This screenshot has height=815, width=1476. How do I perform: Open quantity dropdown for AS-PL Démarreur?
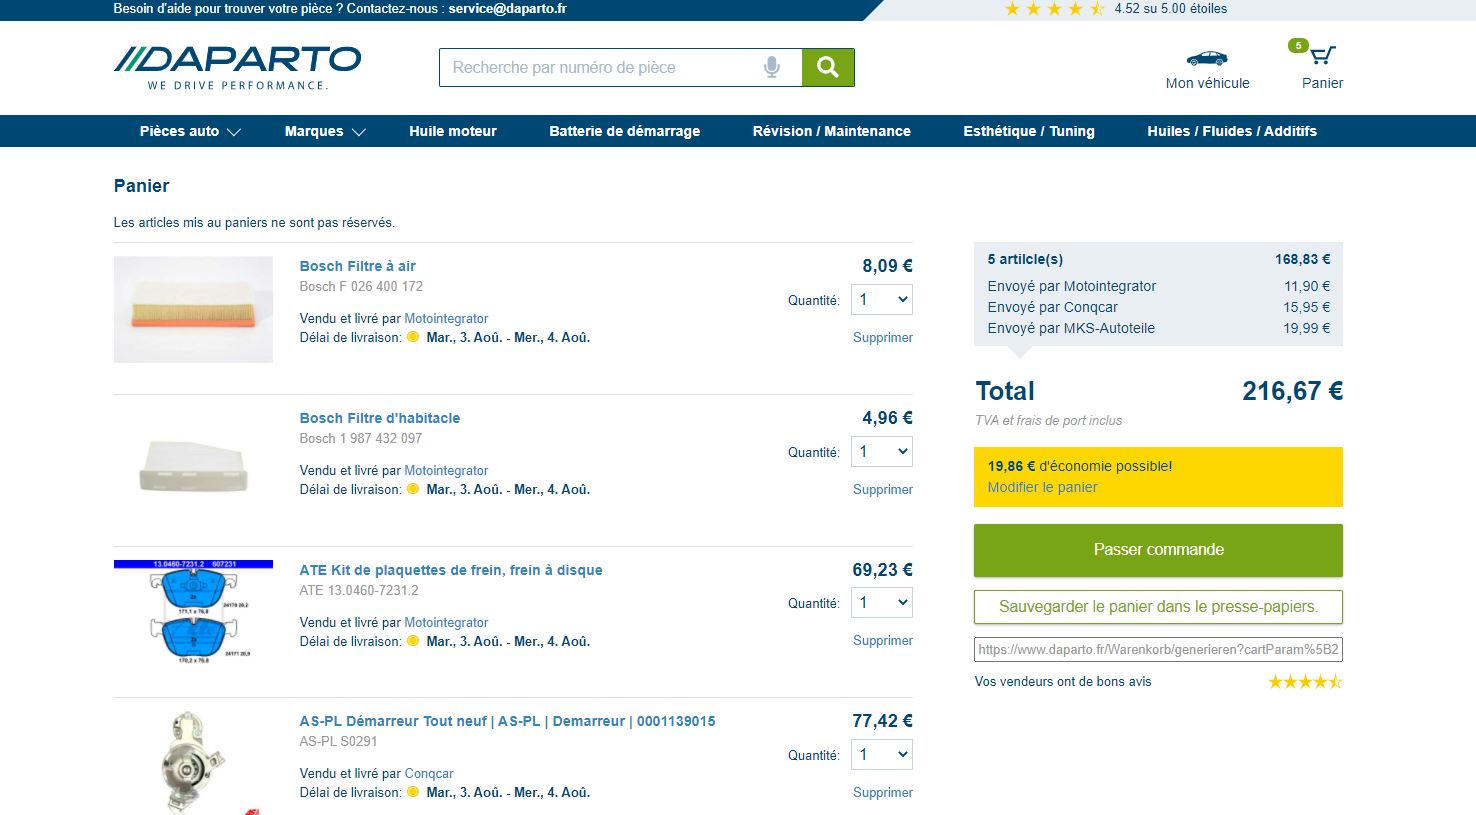pos(882,755)
